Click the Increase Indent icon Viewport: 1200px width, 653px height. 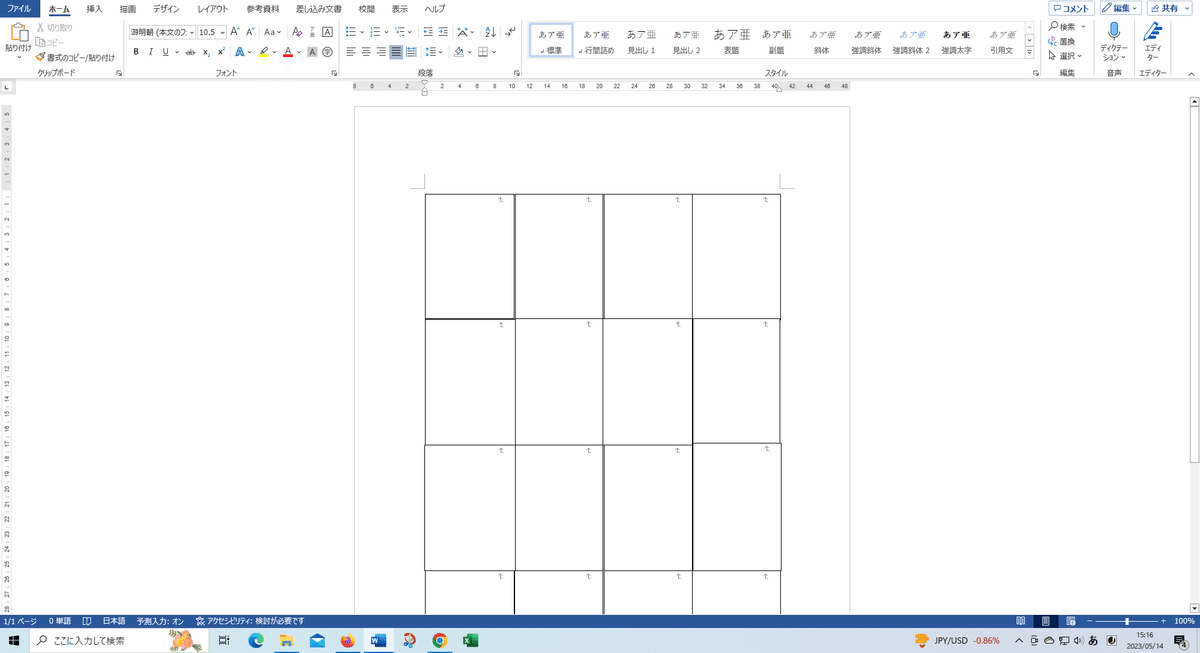[x=443, y=32]
